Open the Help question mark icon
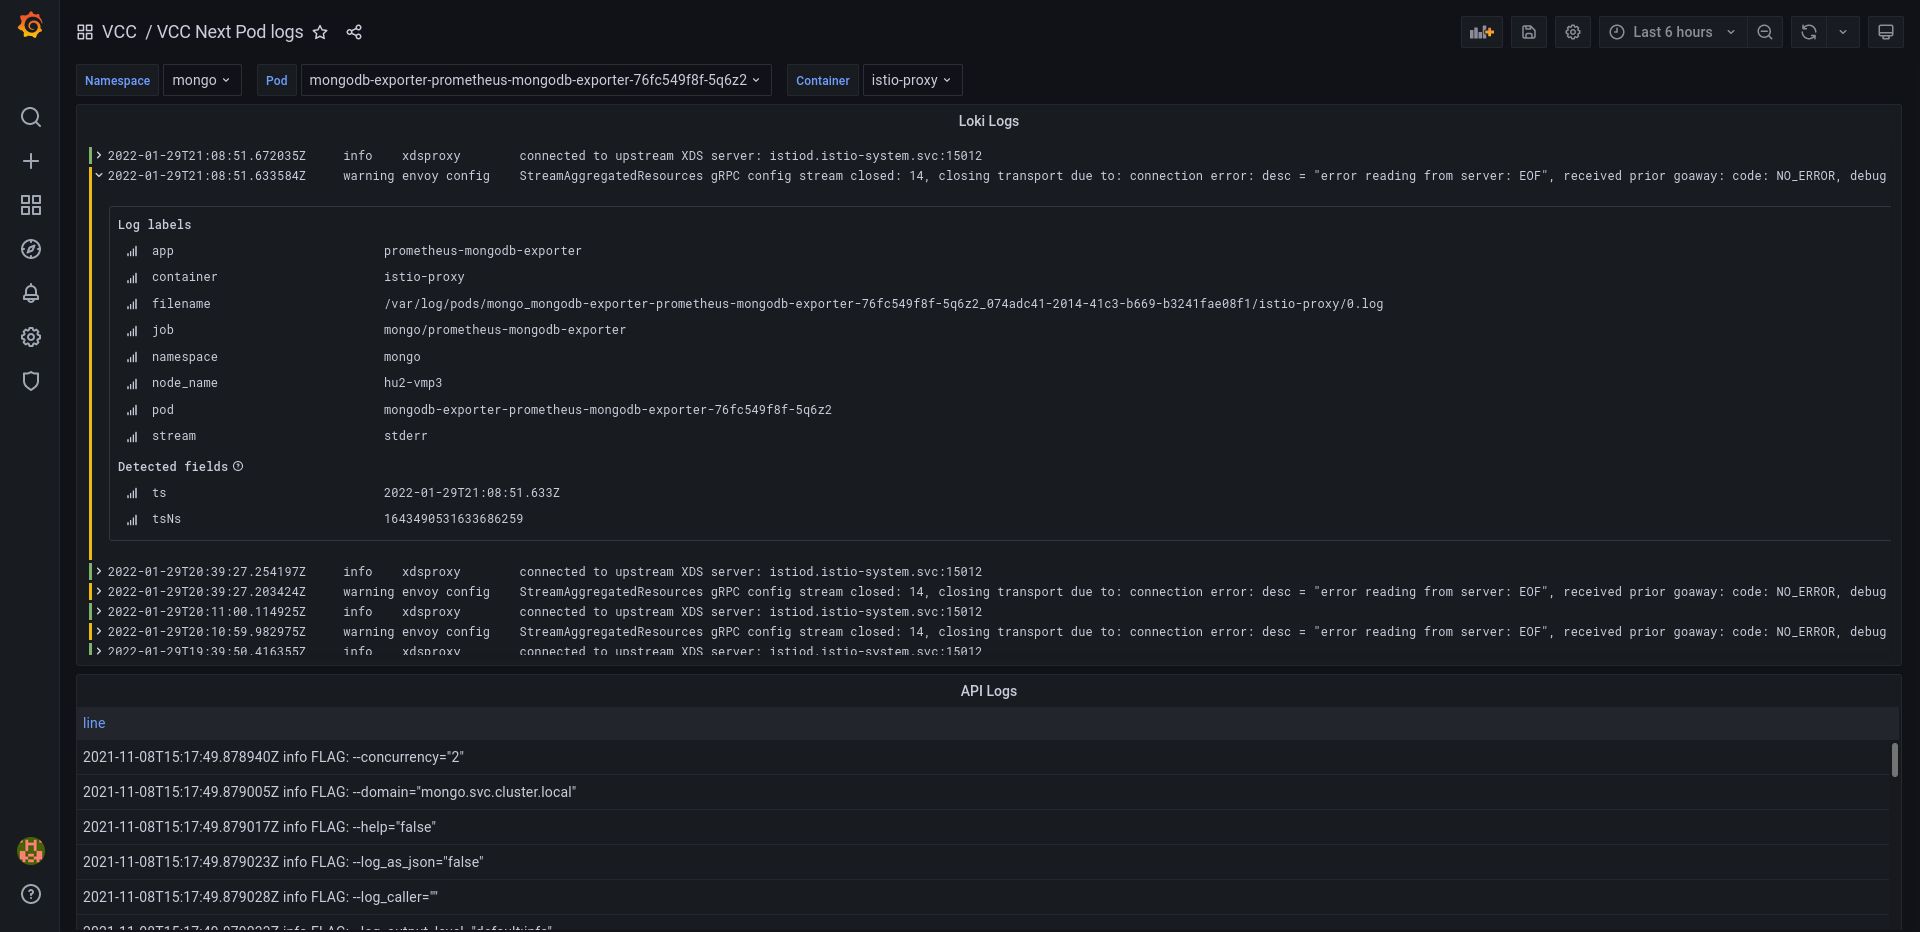Image resolution: width=1920 pixels, height=932 pixels. click(x=31, y=894)
